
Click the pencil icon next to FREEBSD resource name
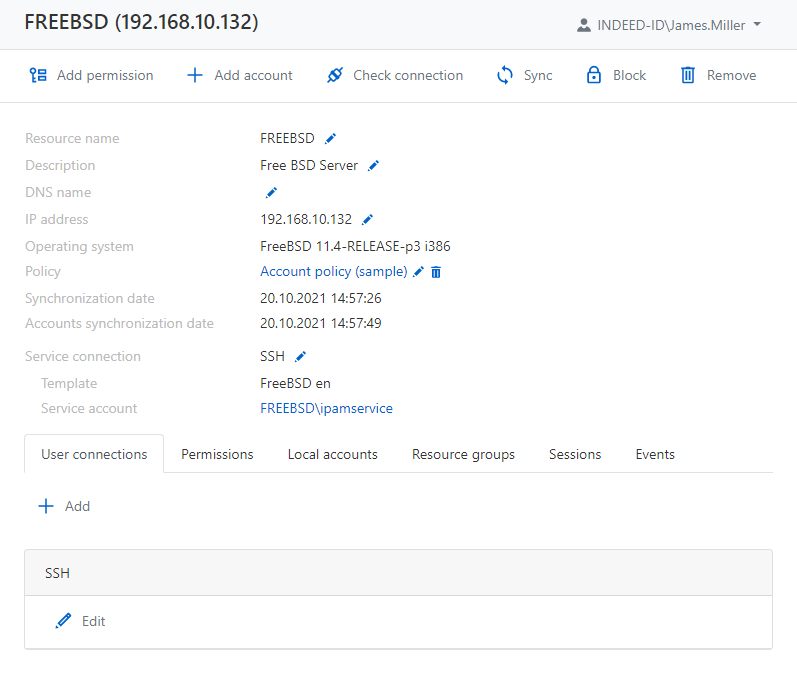click(x=331, y=139)
